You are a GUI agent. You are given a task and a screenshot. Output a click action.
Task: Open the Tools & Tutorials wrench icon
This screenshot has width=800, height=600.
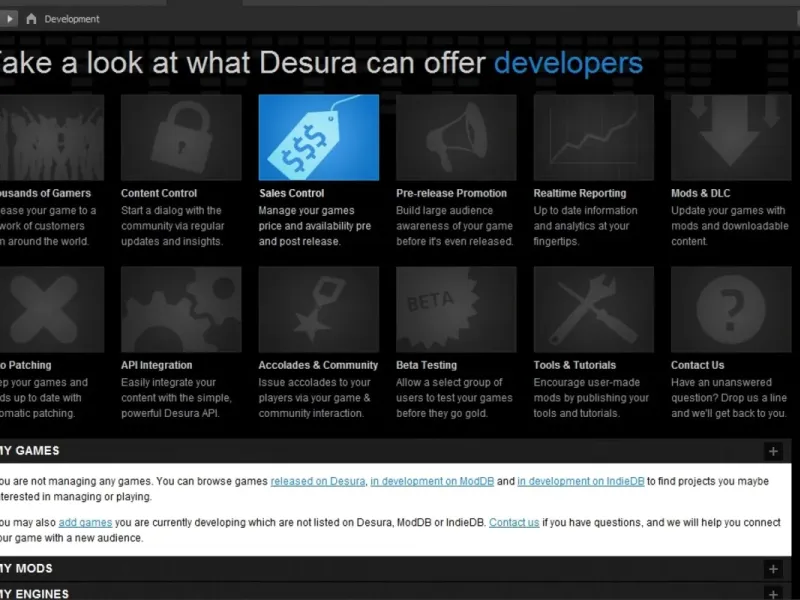[594, 309]
